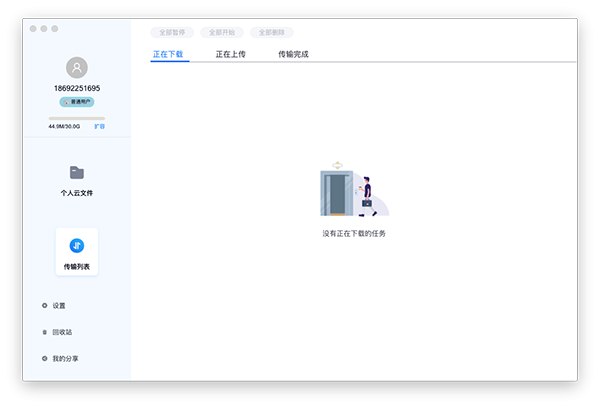Click the 全部开始 button
Screen dimensions: 600x408
(x=222, y=33)
